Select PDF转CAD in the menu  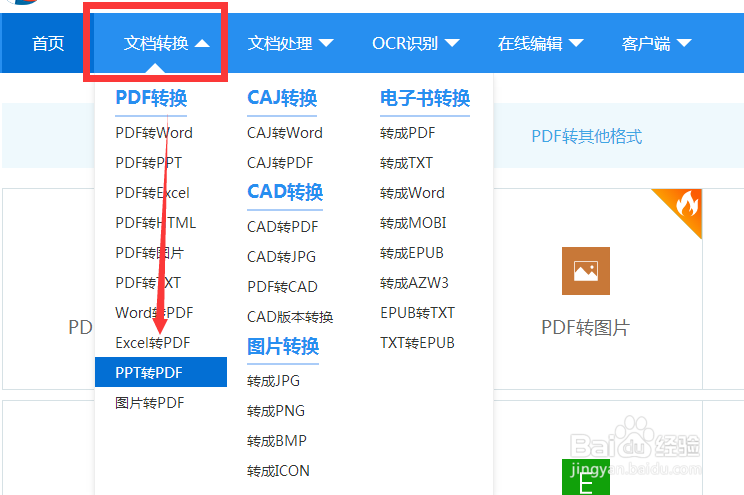(282, 287)
